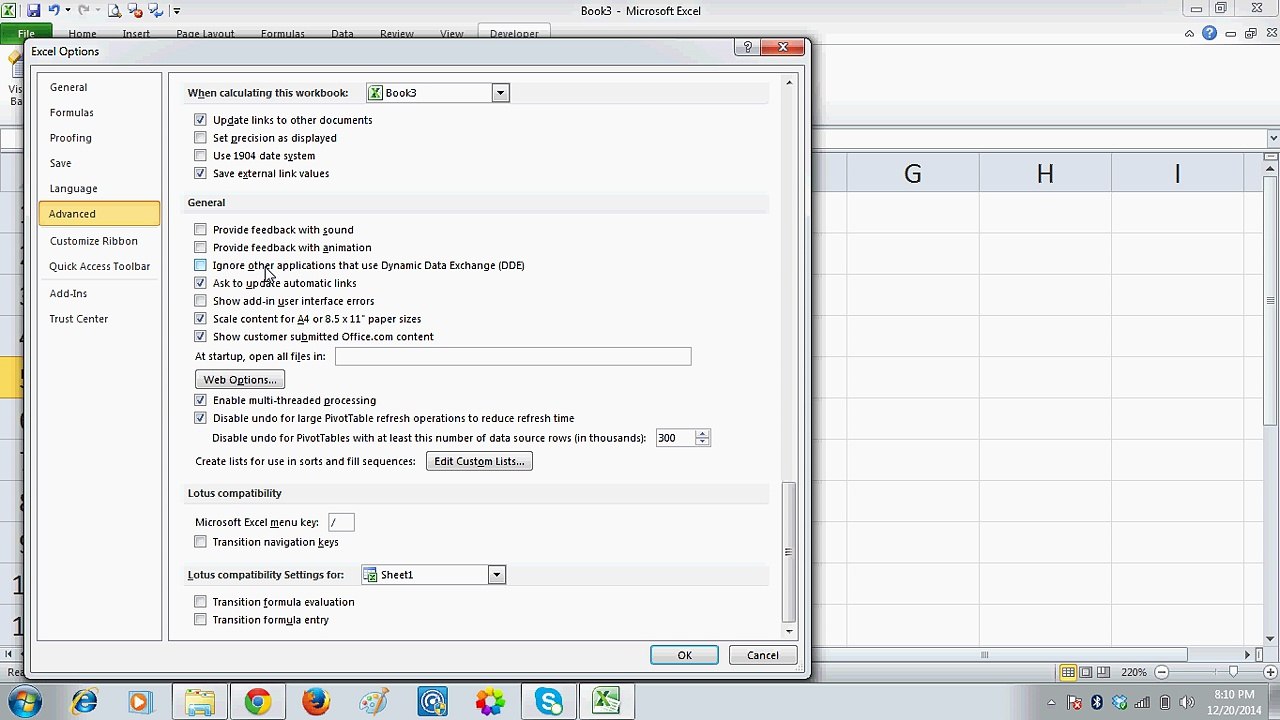Select the General category in Excel Options
This screenshot has height=720, width=1280.
point(99,88)
